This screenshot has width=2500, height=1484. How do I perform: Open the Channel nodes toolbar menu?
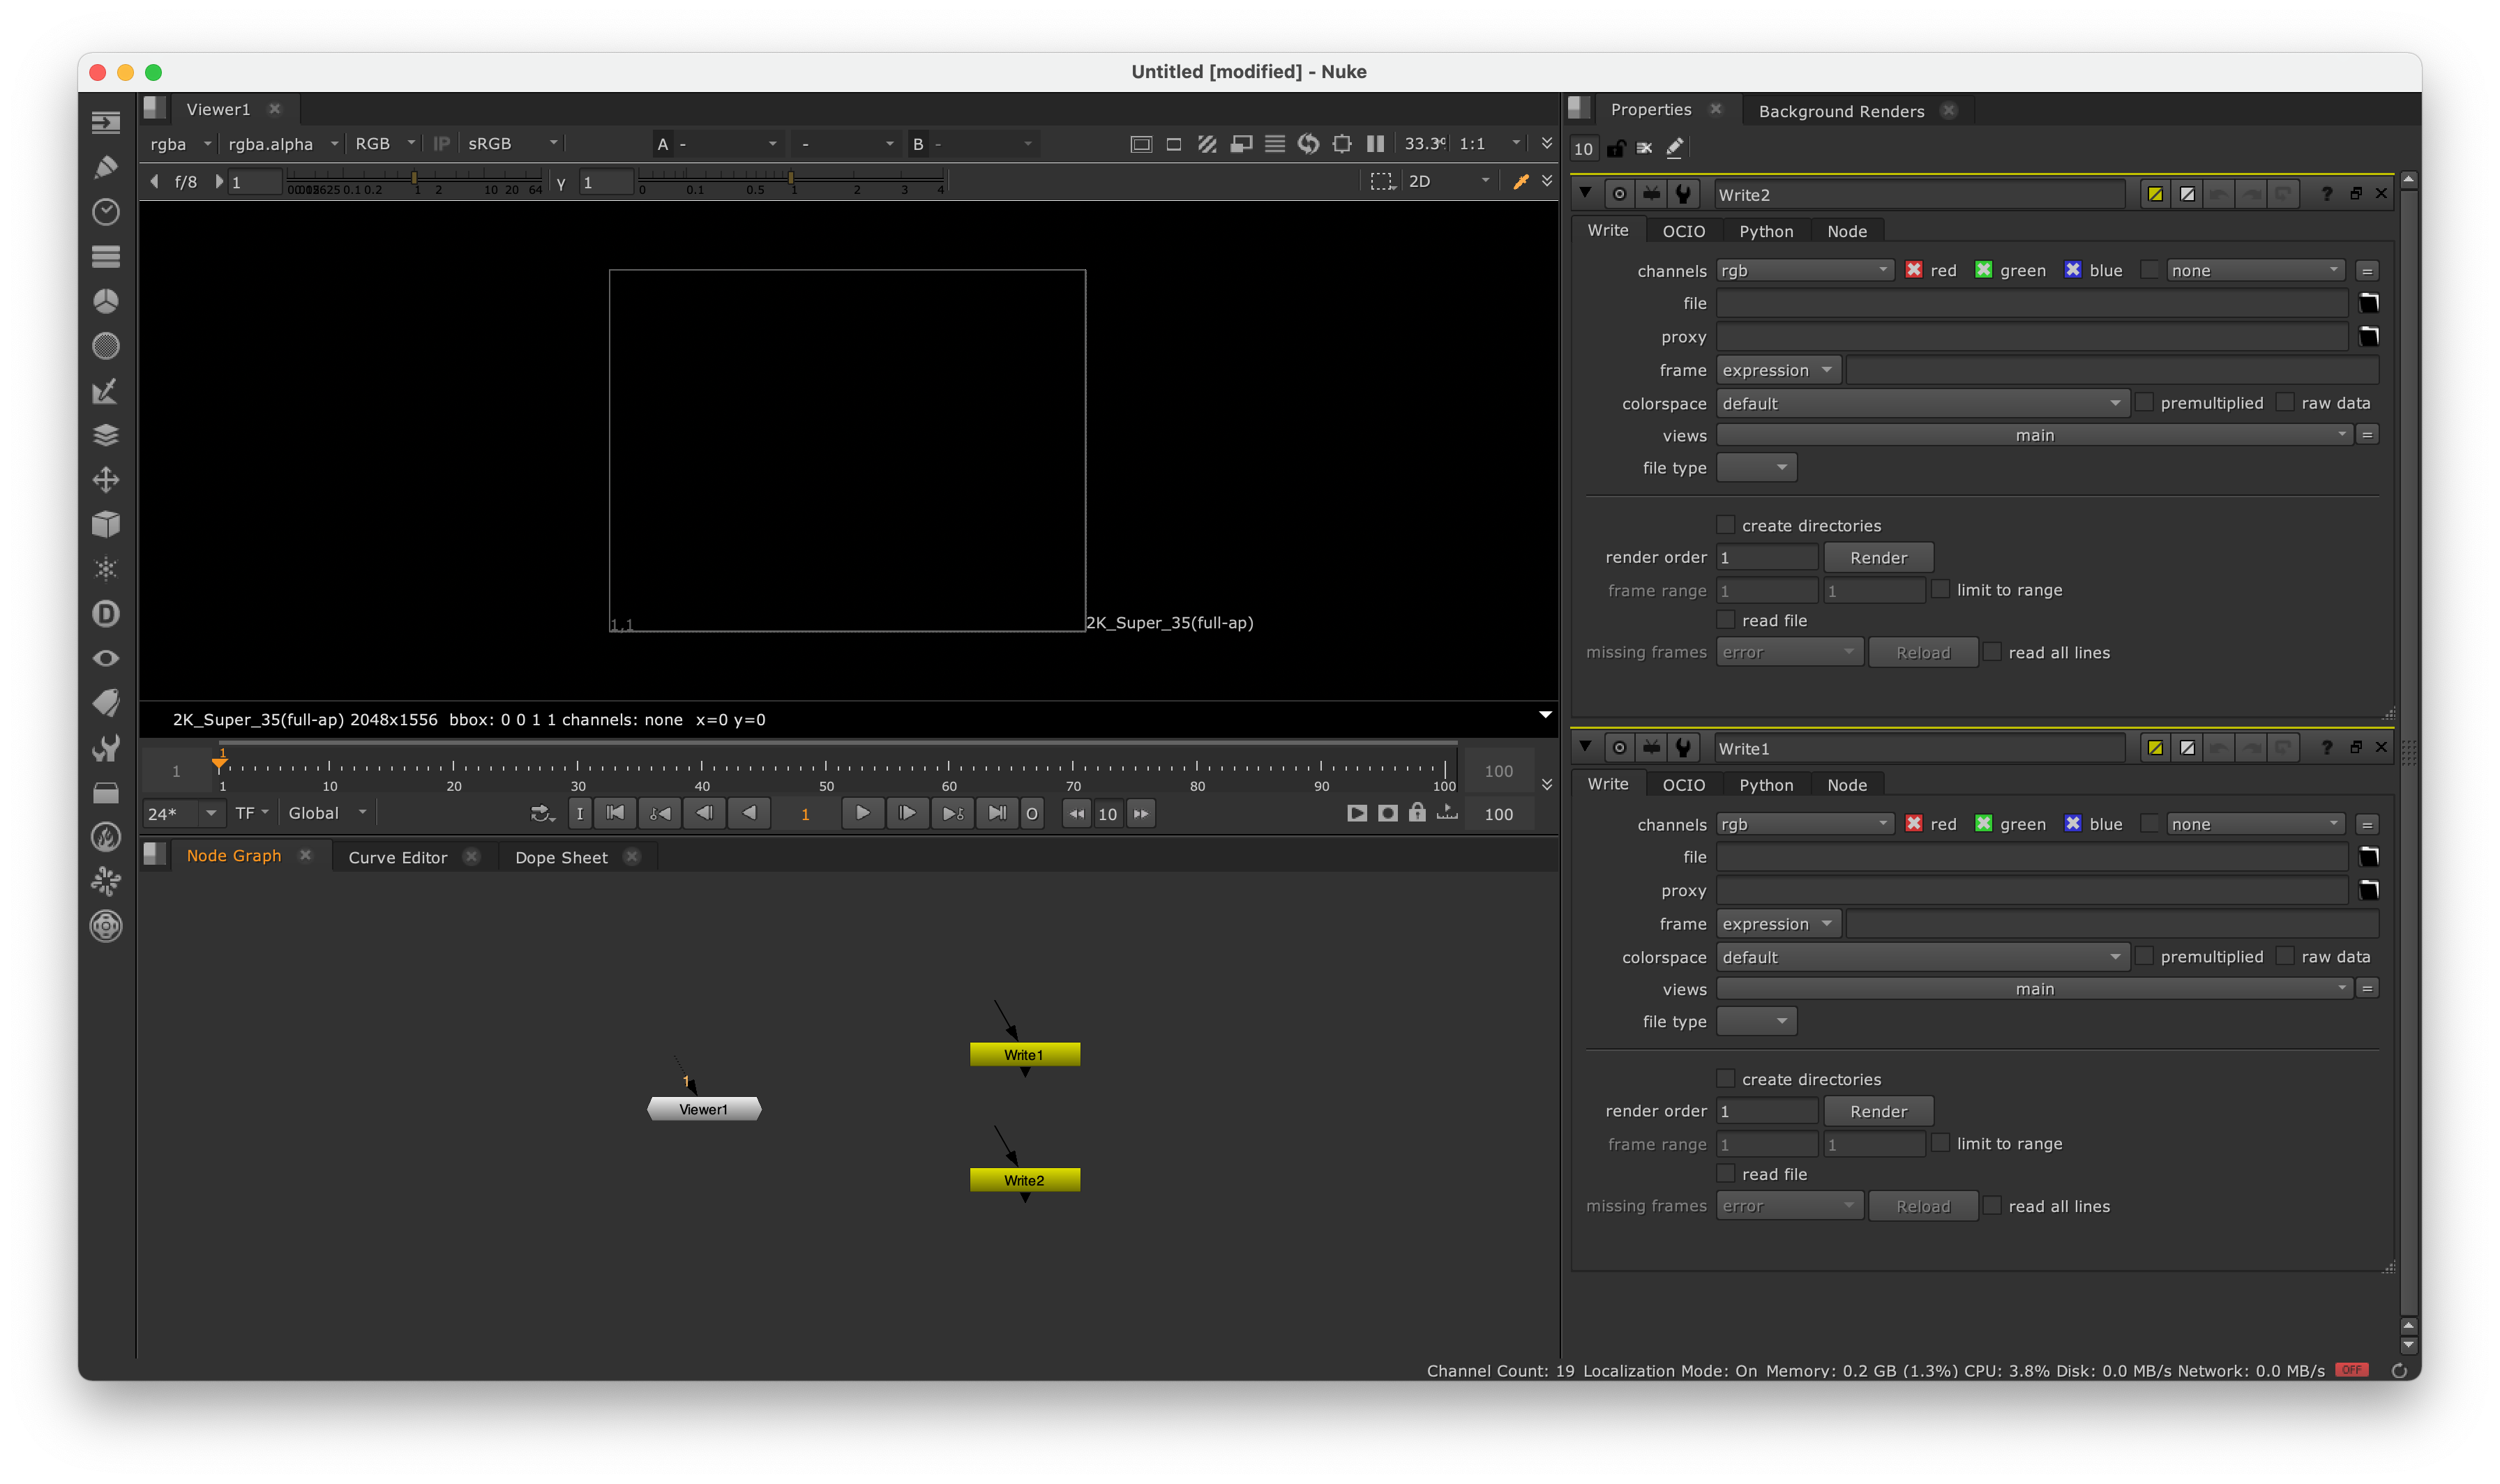point(106,257)
